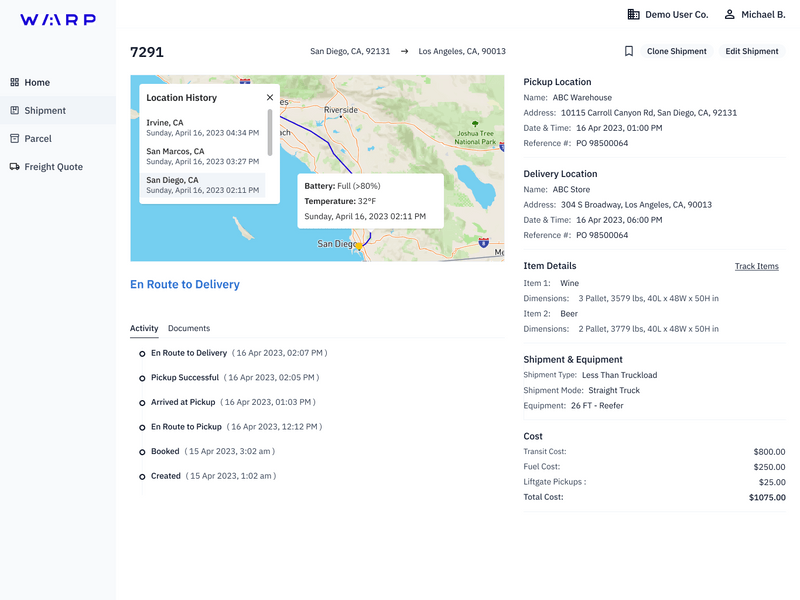Click the Pickup Successful timeline marker
Image resolution: width=800 pixels, height=600 pixels.
coord(142,378)
